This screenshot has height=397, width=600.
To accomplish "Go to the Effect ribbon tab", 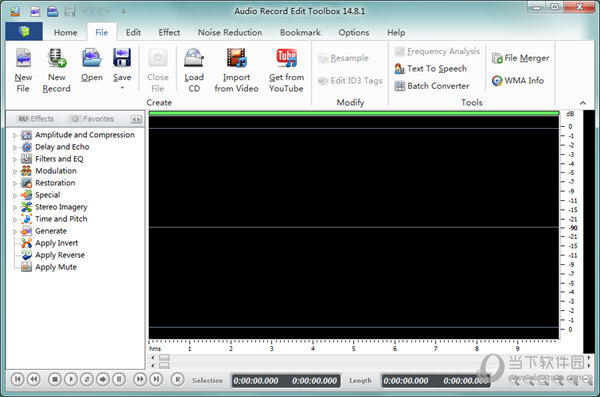I will [169, 33].
